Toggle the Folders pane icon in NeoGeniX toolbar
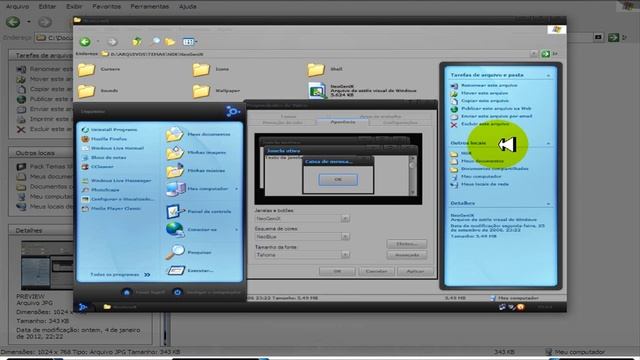The image size is (640, 360). coord(170,41)
